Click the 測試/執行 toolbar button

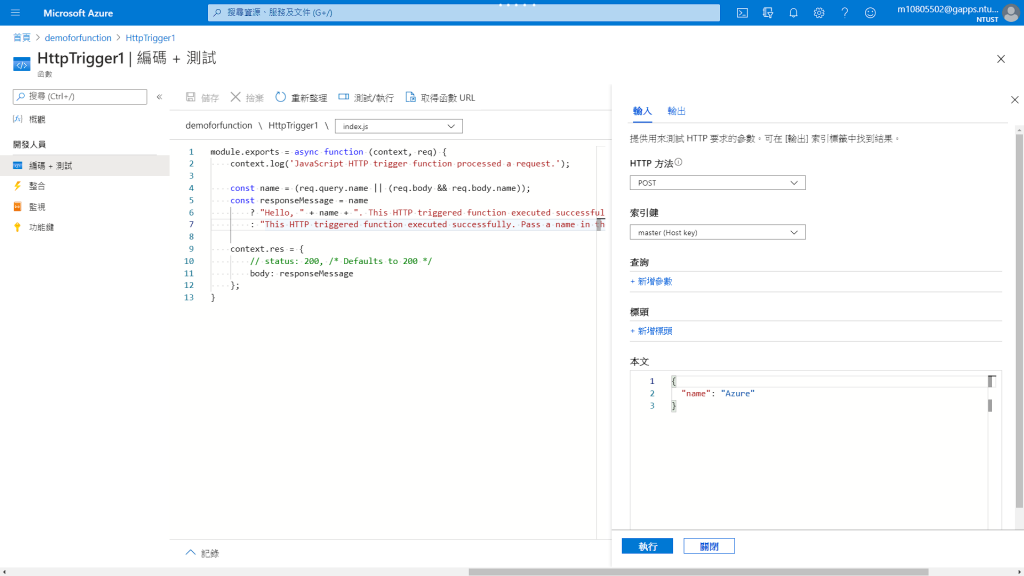(366, 97)
